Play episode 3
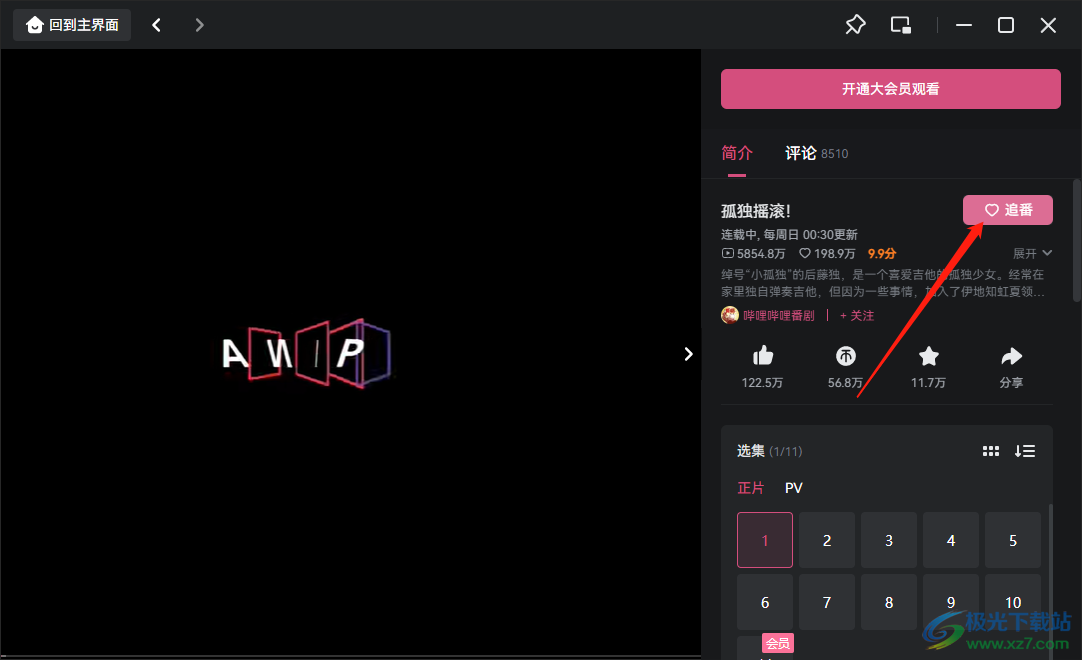The image size is (1082, 660). pyautogui.click(x=889, y=540)
